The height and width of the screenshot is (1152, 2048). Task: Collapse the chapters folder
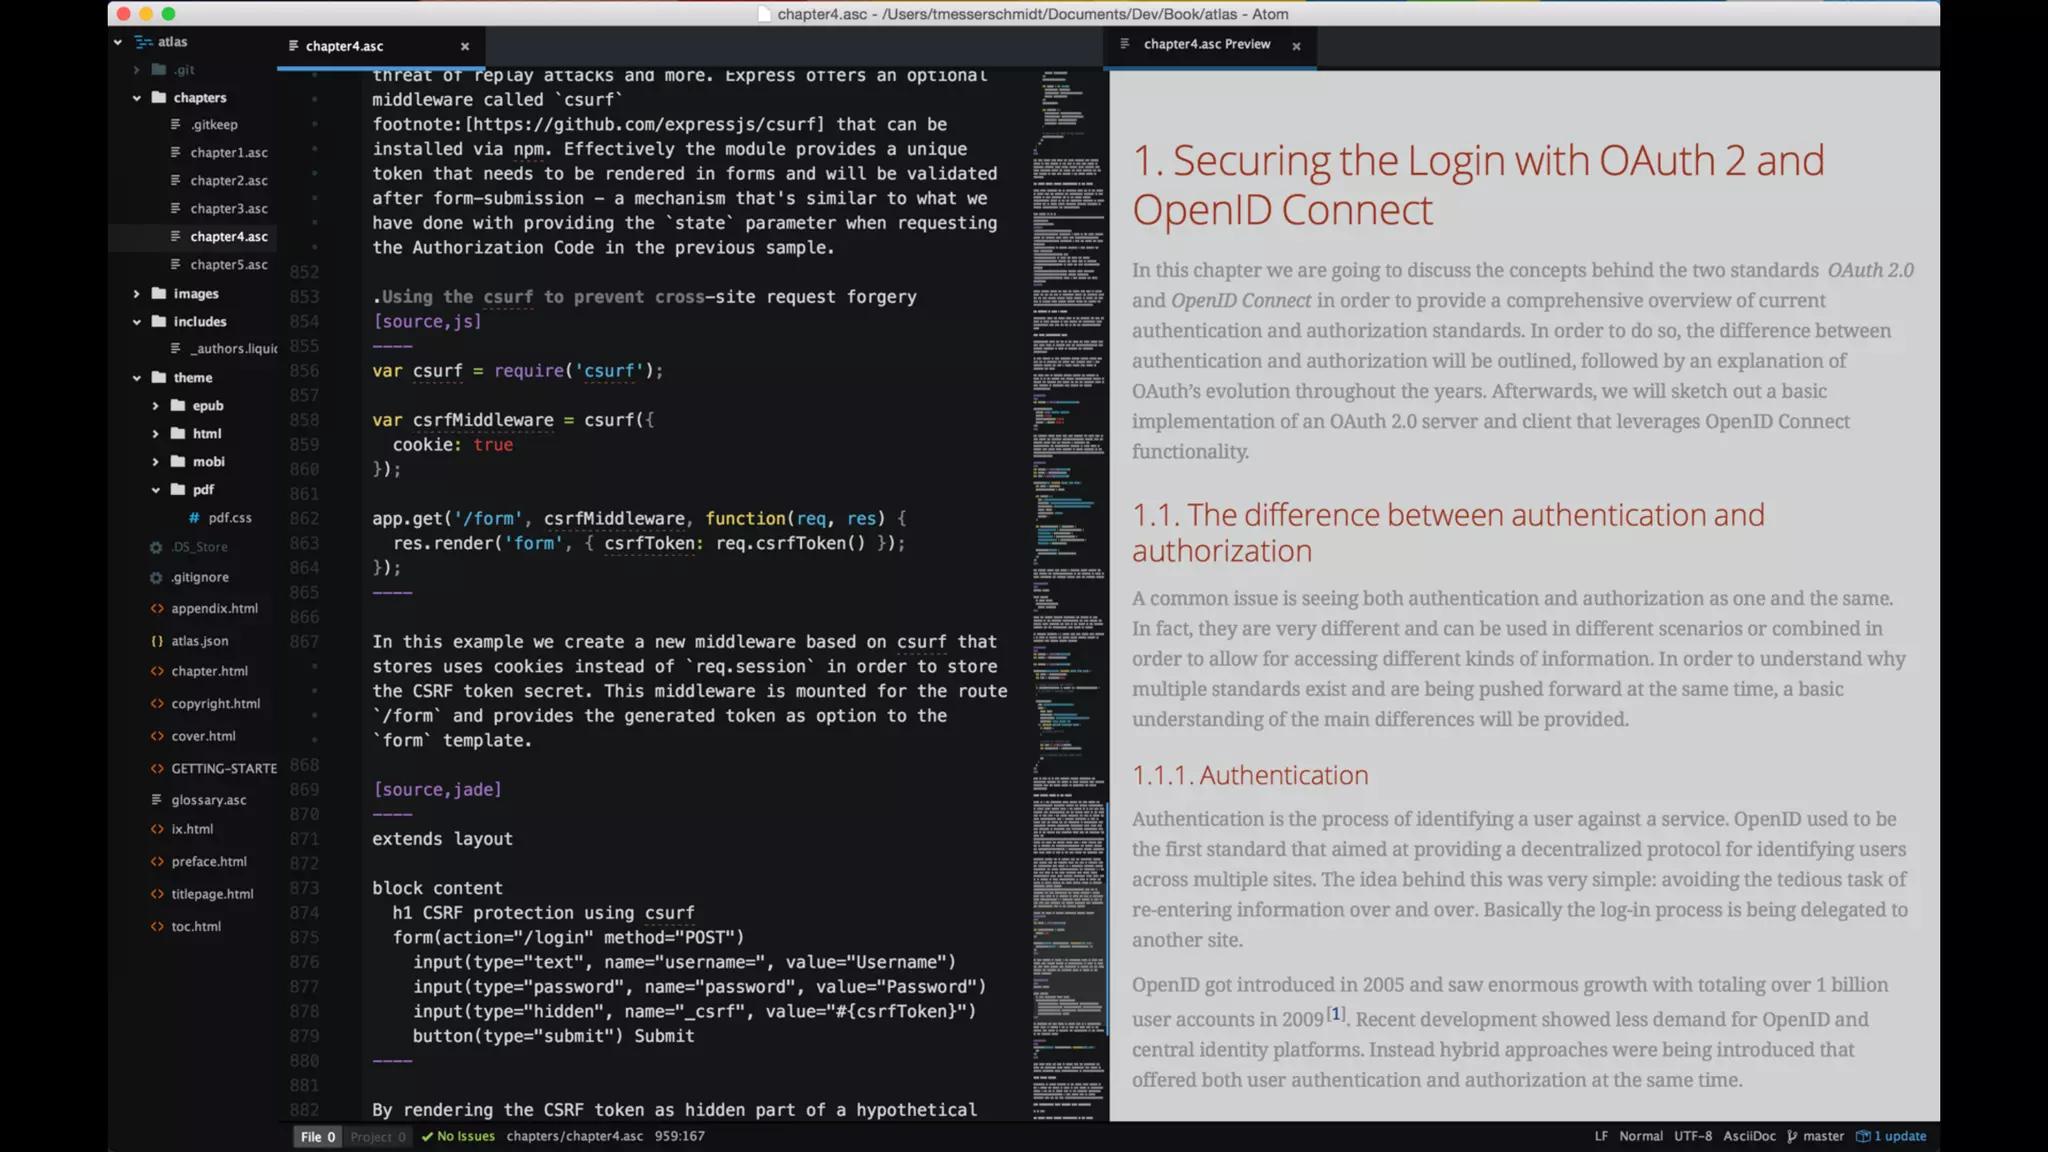point(137,98)
